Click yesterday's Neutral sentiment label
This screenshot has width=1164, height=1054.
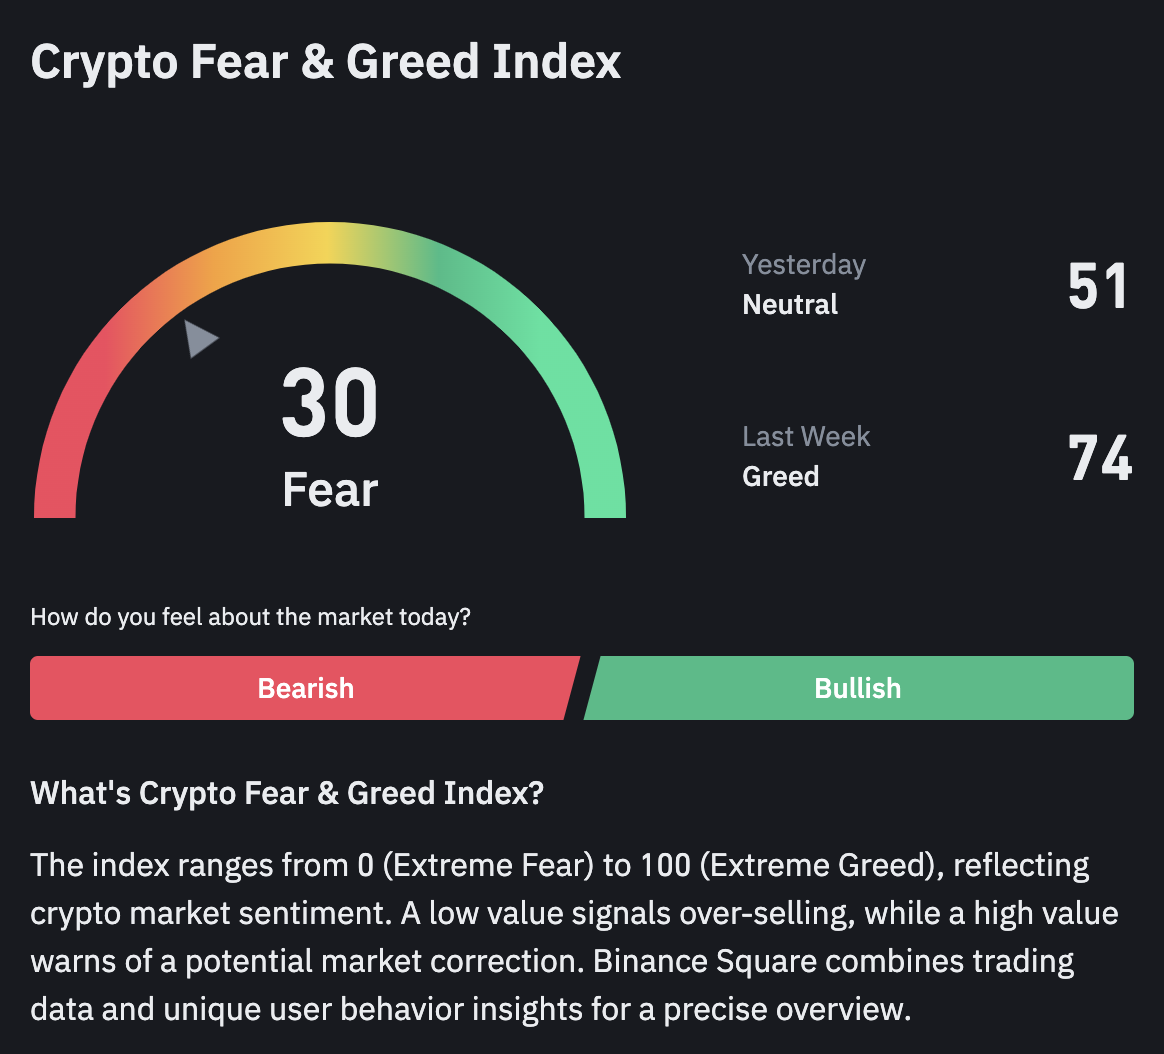(790, 304)
